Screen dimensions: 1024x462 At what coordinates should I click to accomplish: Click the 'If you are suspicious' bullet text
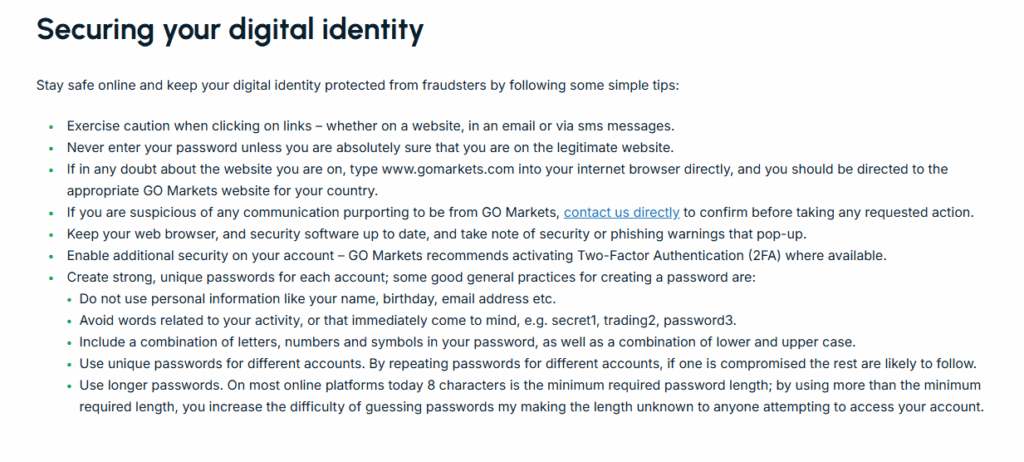pyautogui.click(x=520, y=212)
